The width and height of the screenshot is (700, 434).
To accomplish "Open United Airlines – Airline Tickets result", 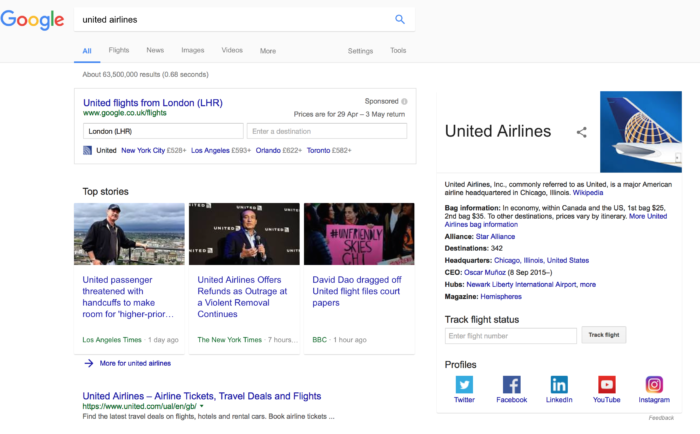I will [x=202, y=396].
